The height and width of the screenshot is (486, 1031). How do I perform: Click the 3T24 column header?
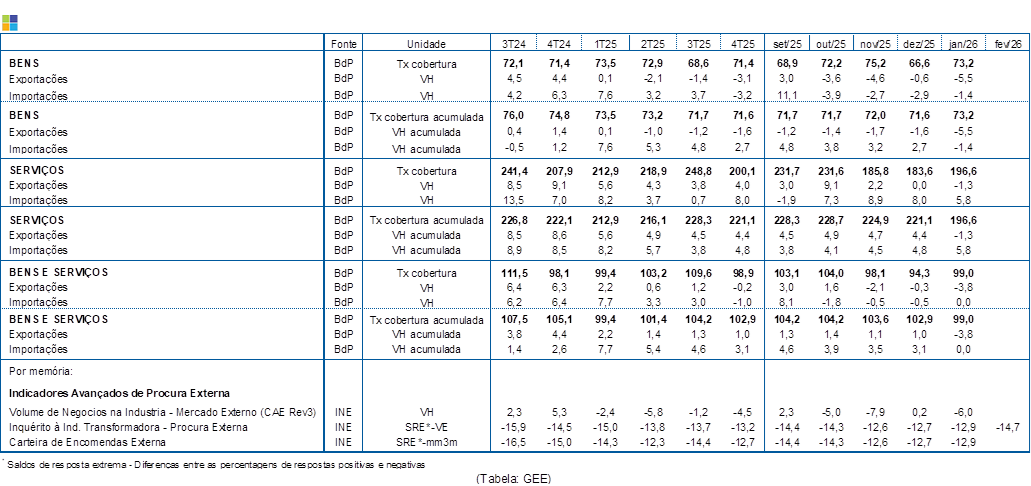(514, 44)
